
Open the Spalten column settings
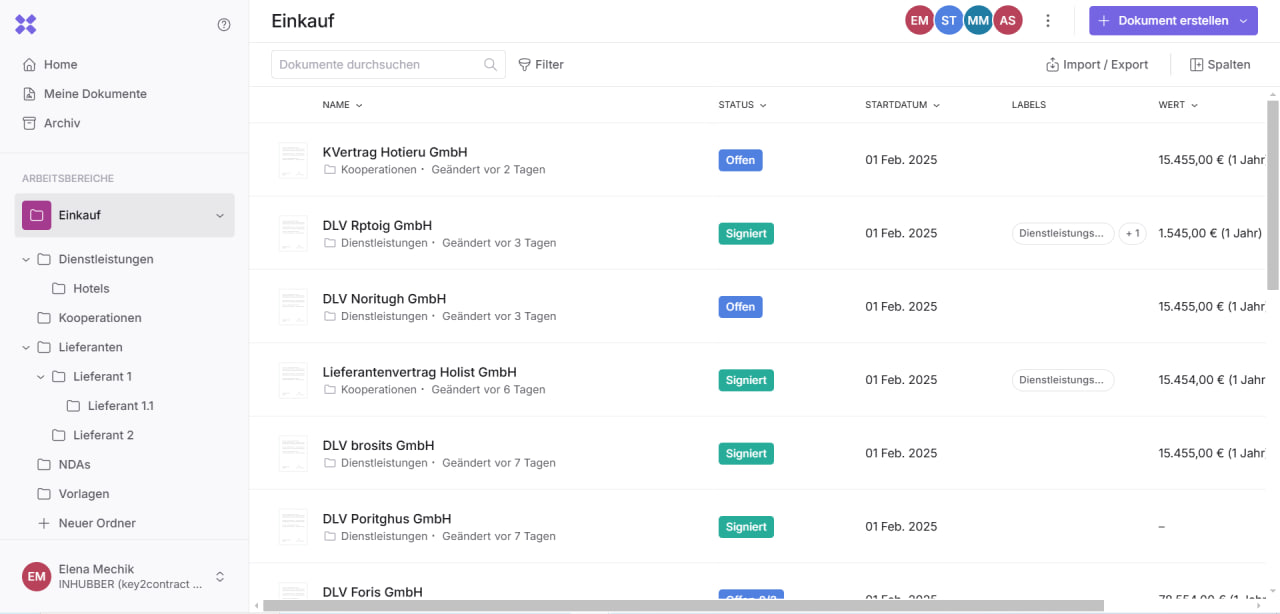1220,65
